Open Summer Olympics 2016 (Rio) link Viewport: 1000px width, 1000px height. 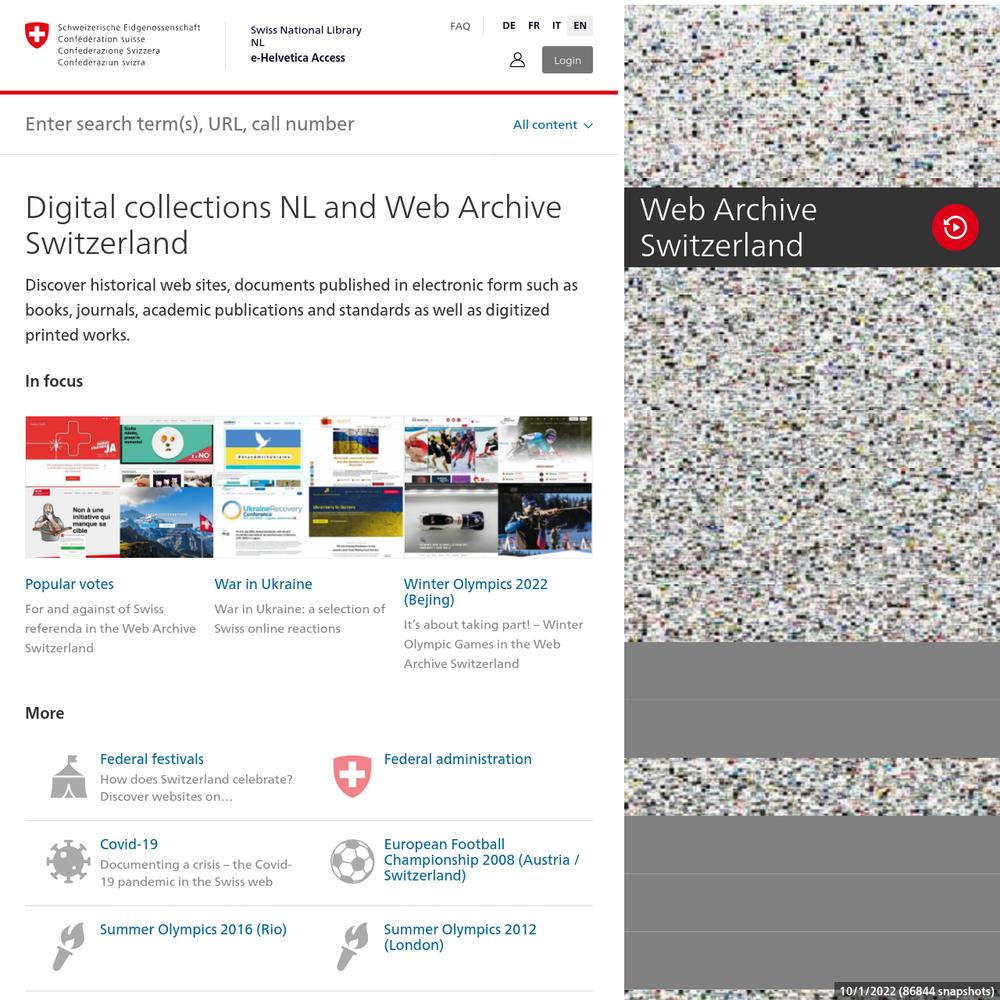coord(193,929)
